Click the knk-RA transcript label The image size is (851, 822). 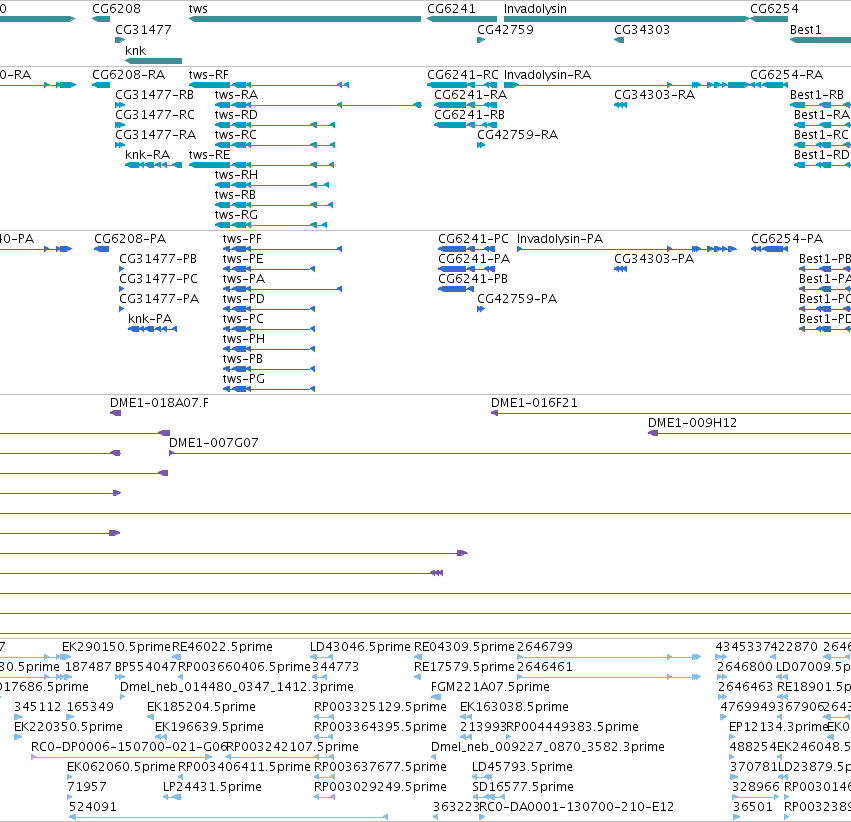(x=148, y=155)
